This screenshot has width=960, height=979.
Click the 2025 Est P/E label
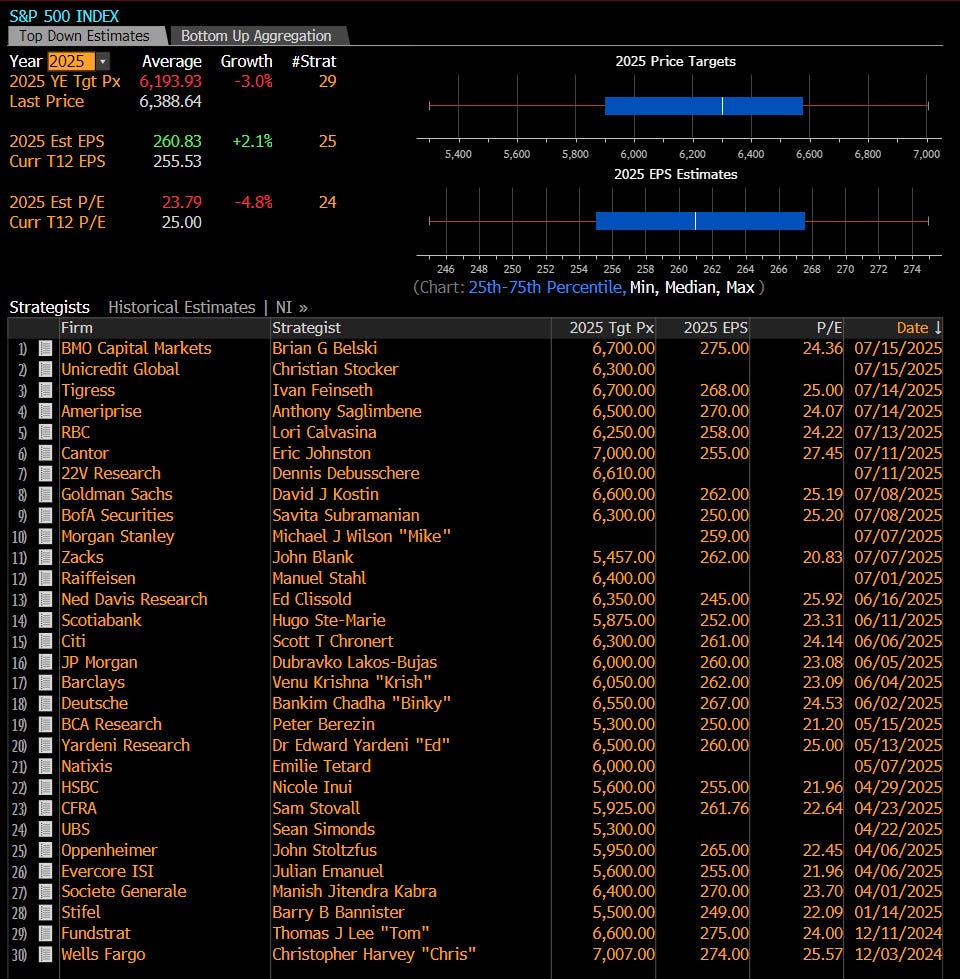57,202
